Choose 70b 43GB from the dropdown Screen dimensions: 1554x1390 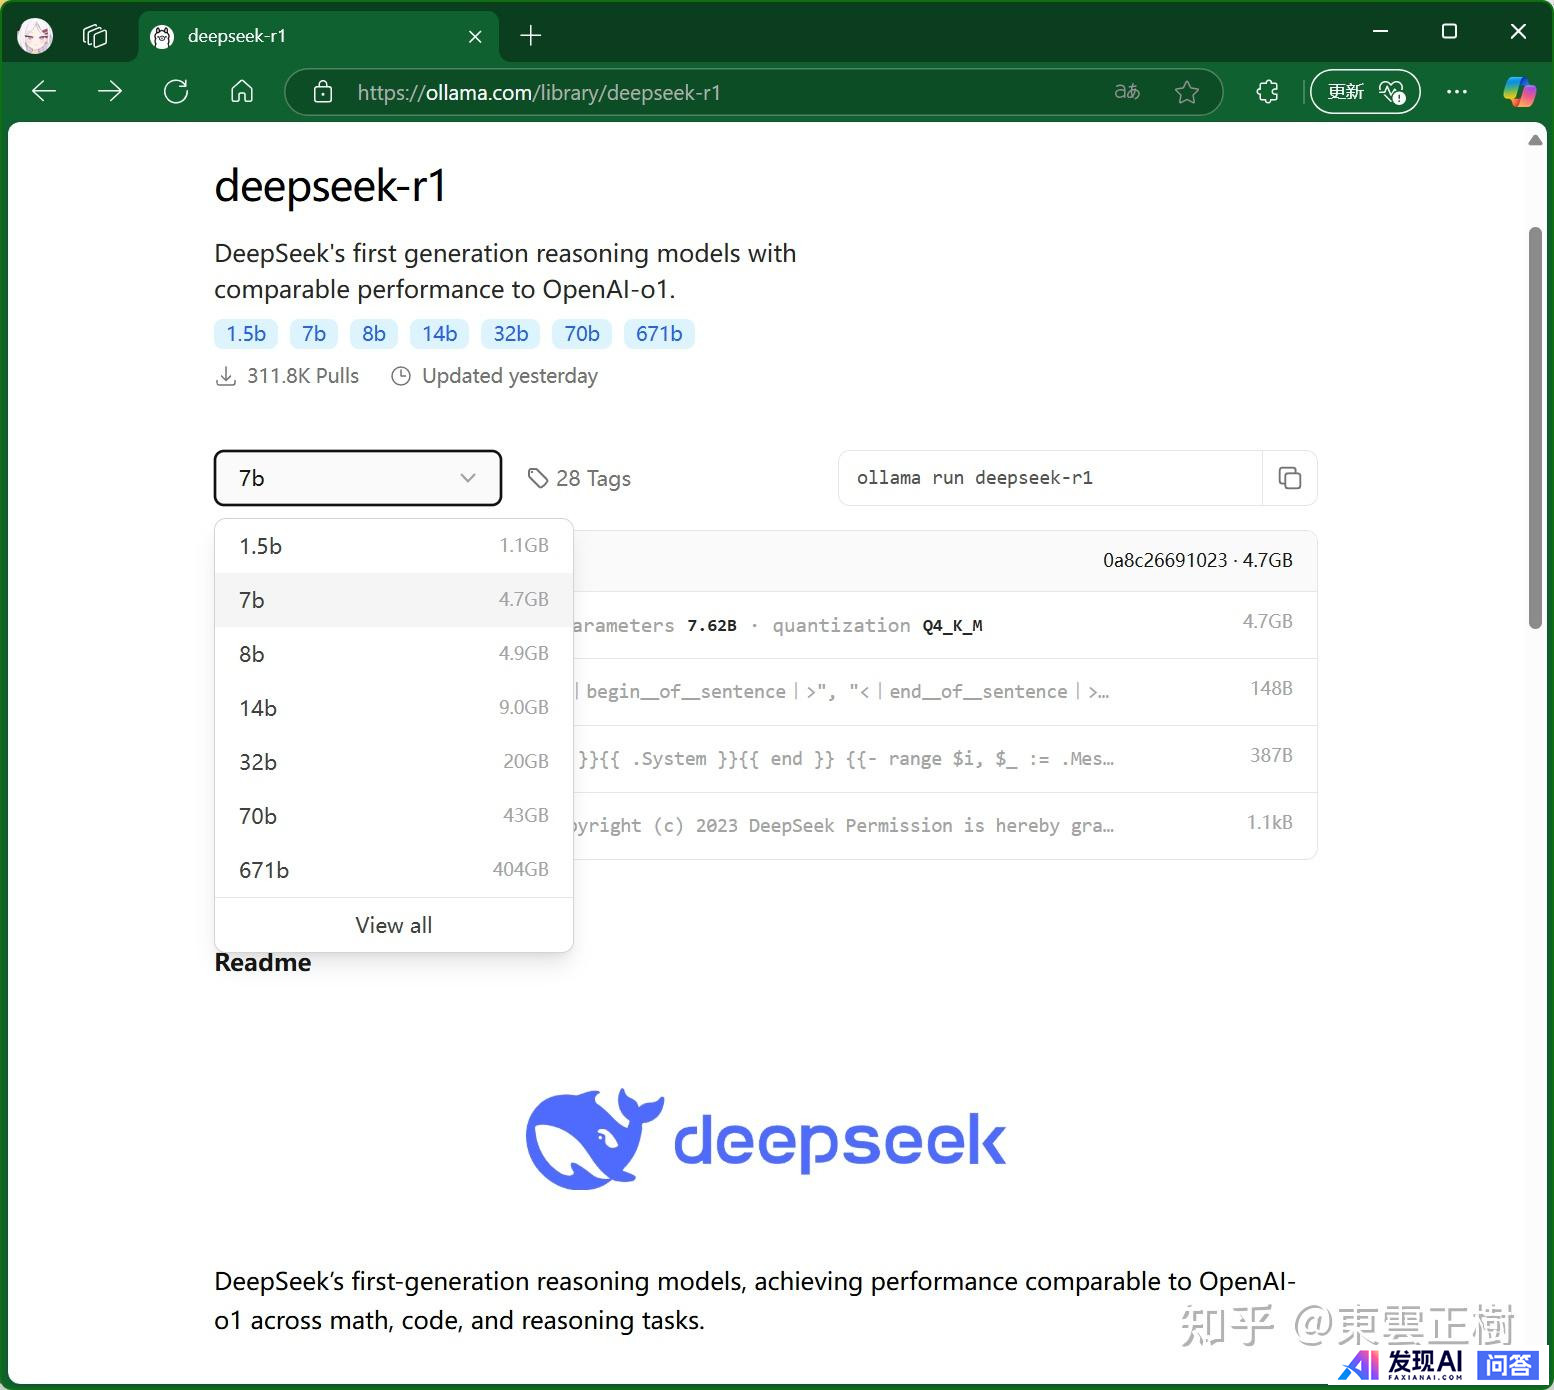tap(394, 816)
